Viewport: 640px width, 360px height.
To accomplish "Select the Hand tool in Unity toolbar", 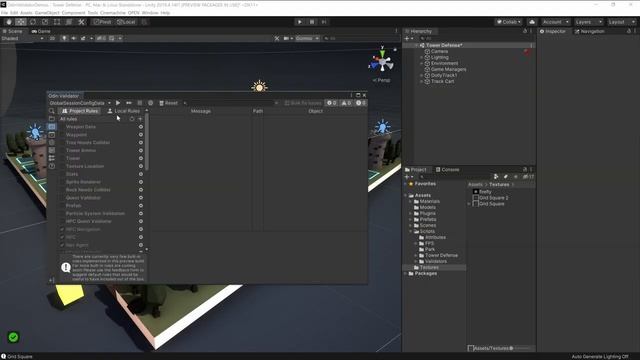I will (9, 22).
